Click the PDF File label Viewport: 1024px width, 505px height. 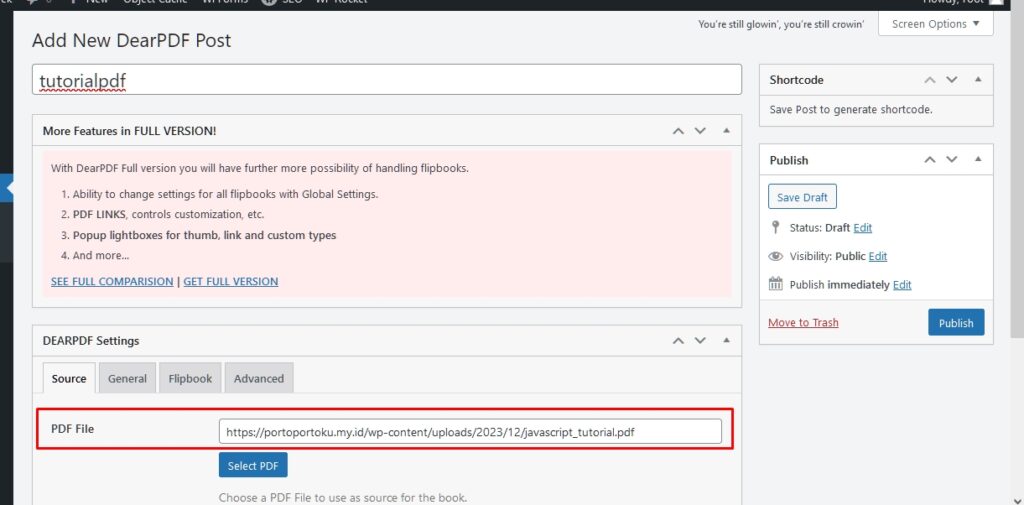click(x=72, y=429)
